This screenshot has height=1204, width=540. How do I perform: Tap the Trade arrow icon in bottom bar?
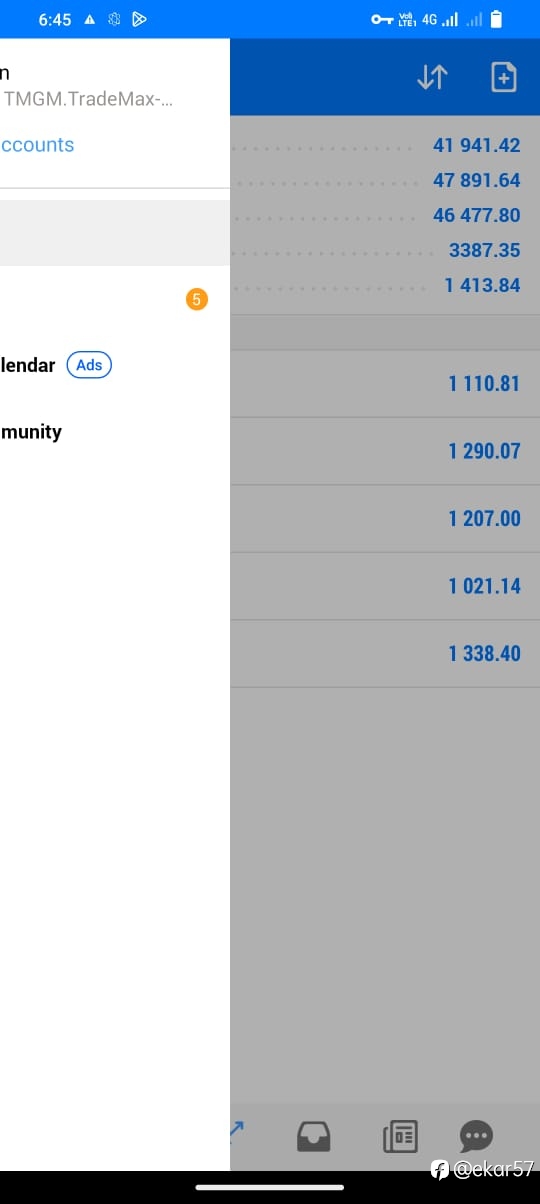click(x=237, y=1130)
